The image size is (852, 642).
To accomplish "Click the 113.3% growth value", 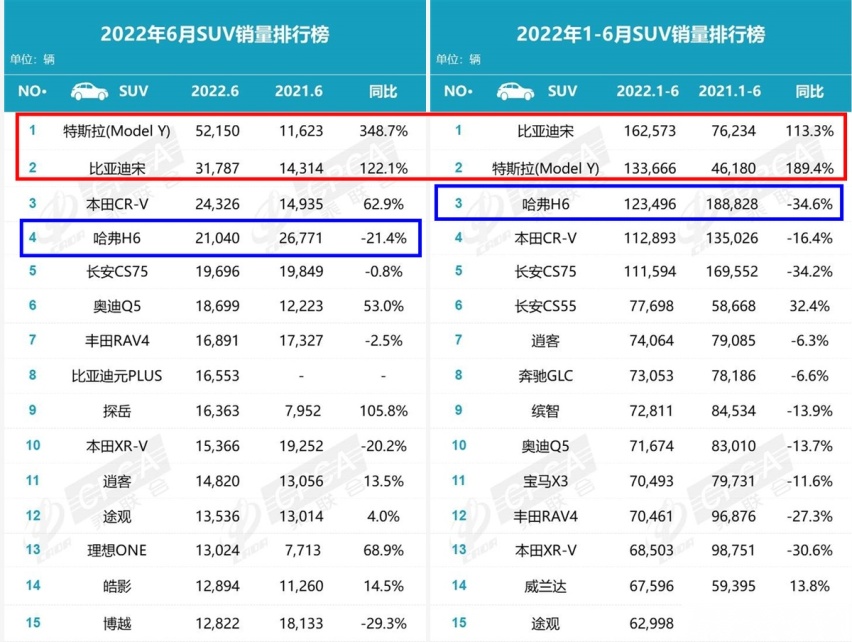I will 810,131.
